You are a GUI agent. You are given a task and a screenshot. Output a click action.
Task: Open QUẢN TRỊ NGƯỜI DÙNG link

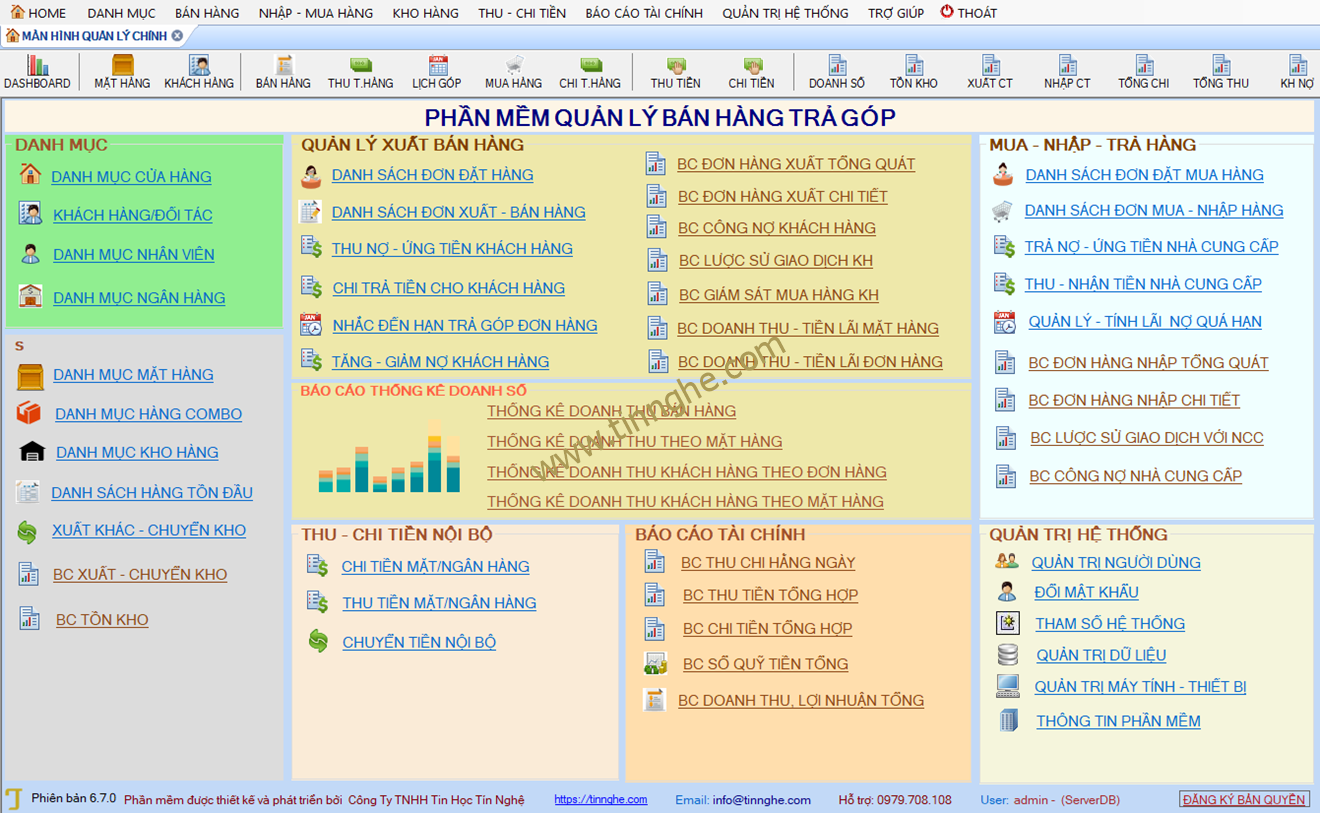pos(1116,563)
